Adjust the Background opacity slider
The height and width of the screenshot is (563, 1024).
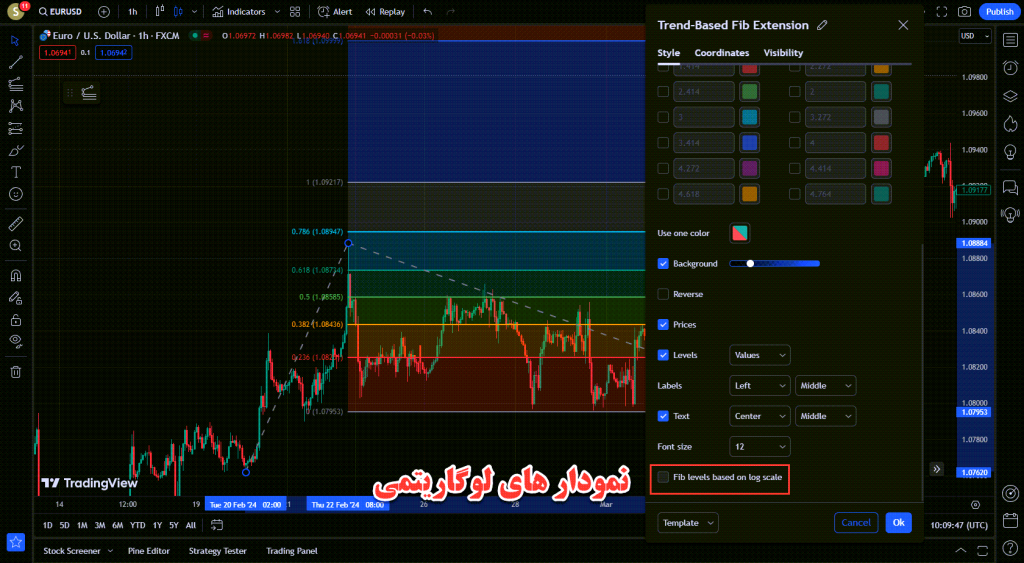pyautogui.click(x=775, y=264)
